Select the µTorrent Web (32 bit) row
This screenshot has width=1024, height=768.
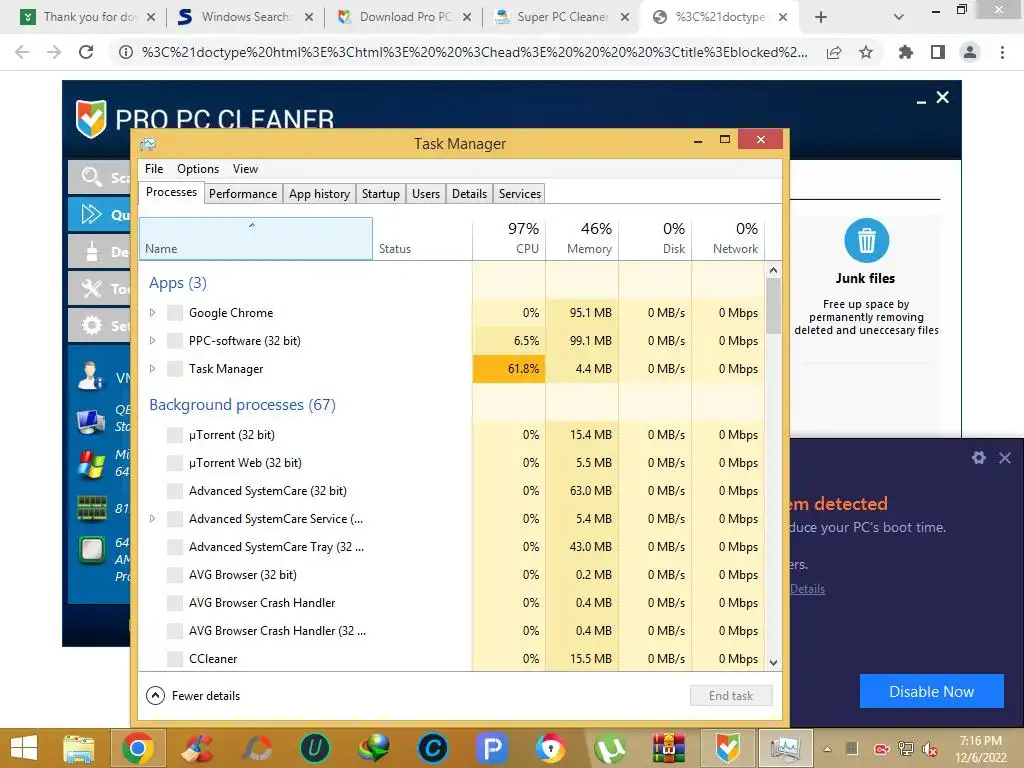pos(452,463)
